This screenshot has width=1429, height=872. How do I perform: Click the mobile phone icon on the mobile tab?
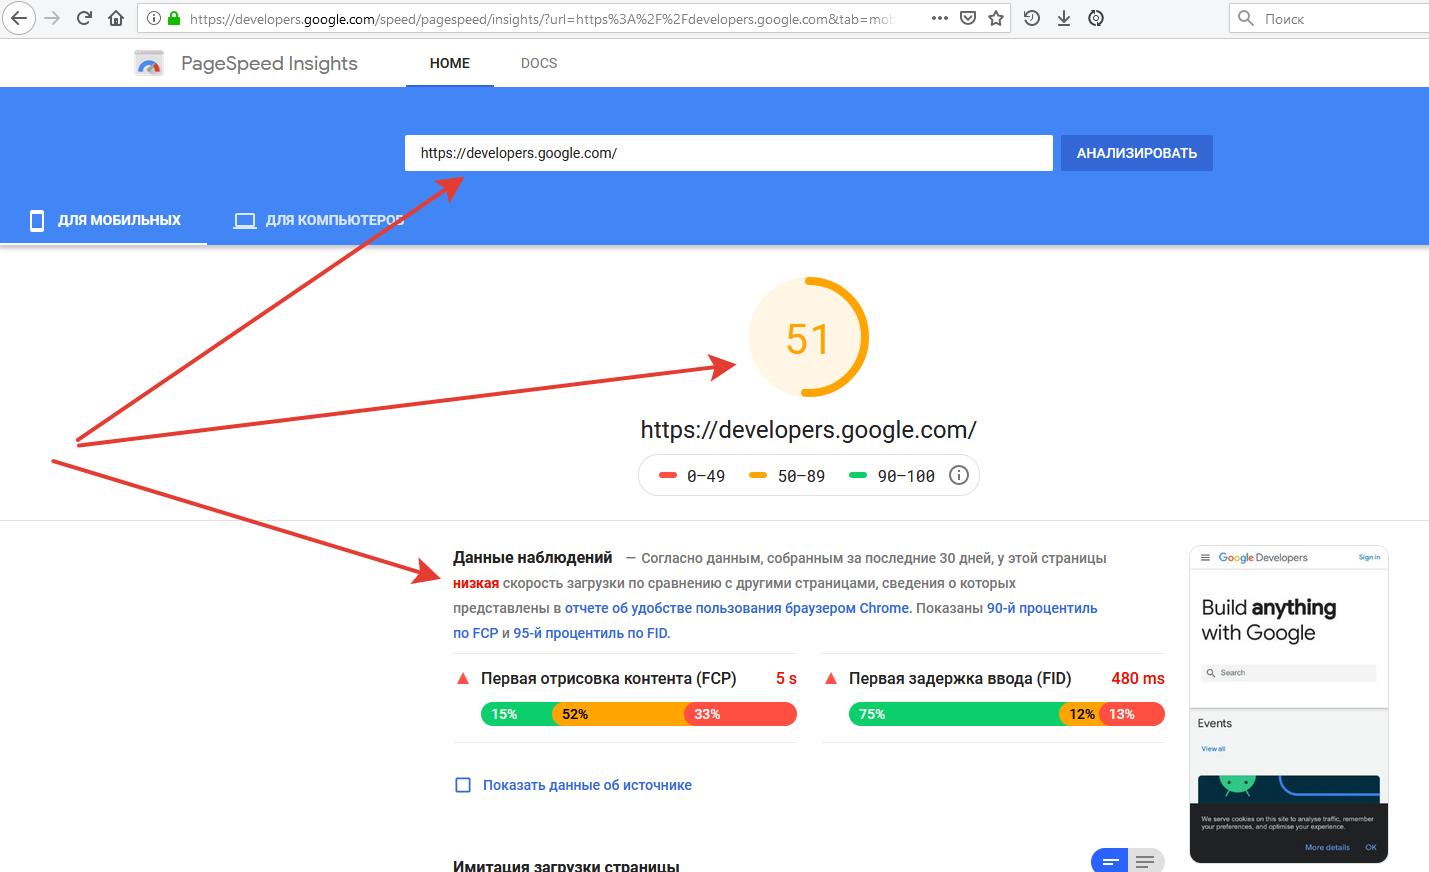(x=37, y=220)
